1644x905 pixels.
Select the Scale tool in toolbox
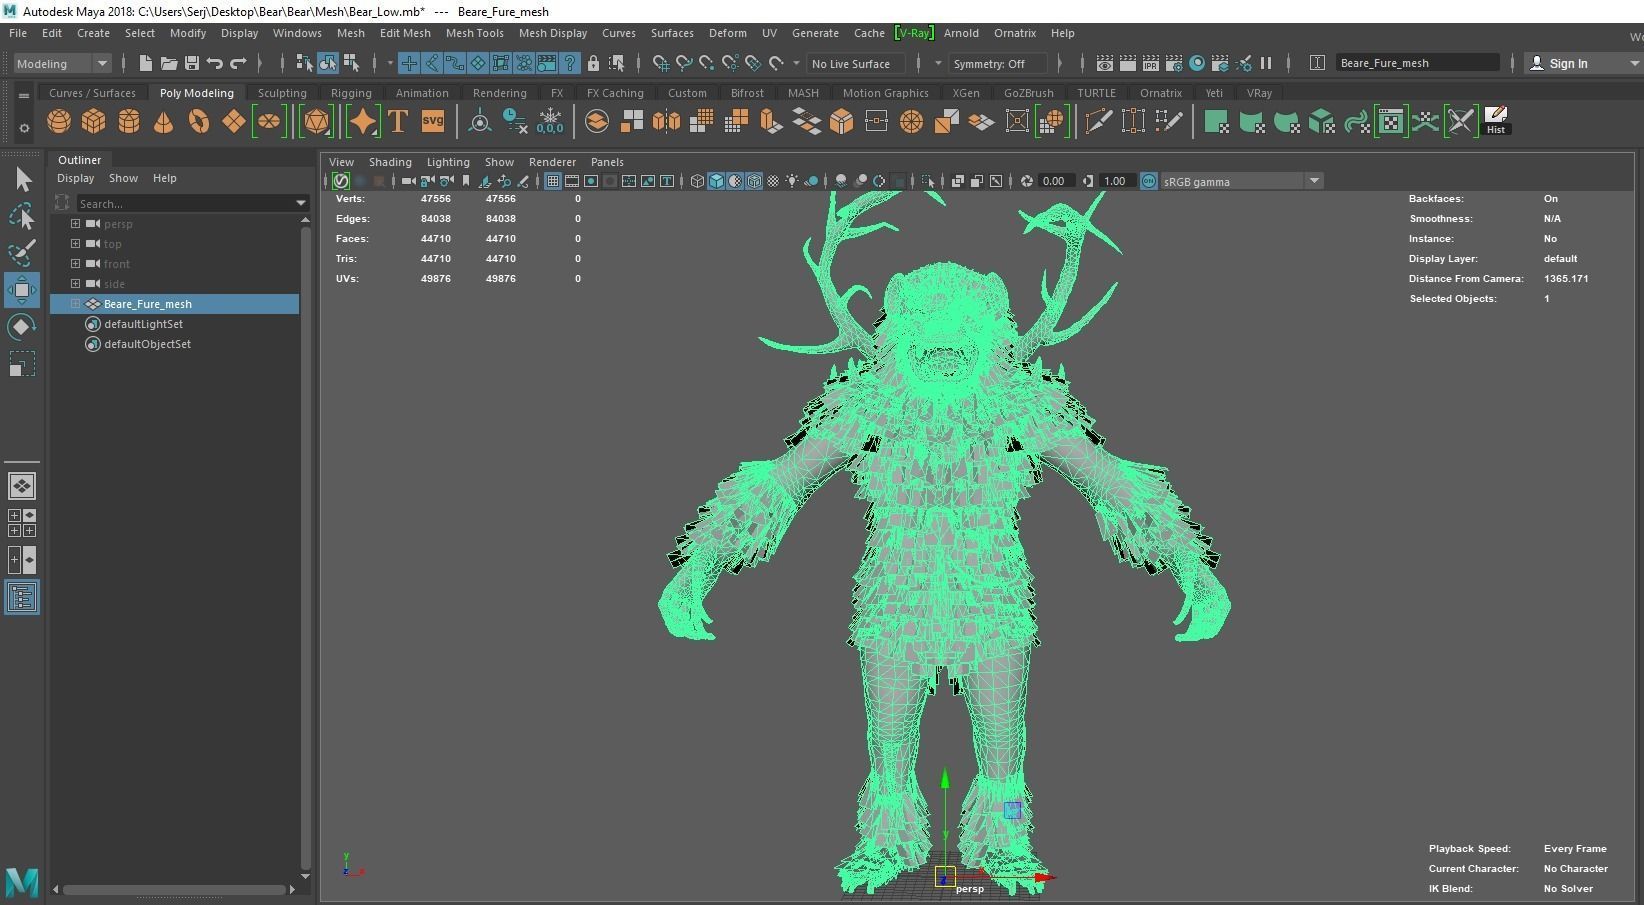click(22, 364)
